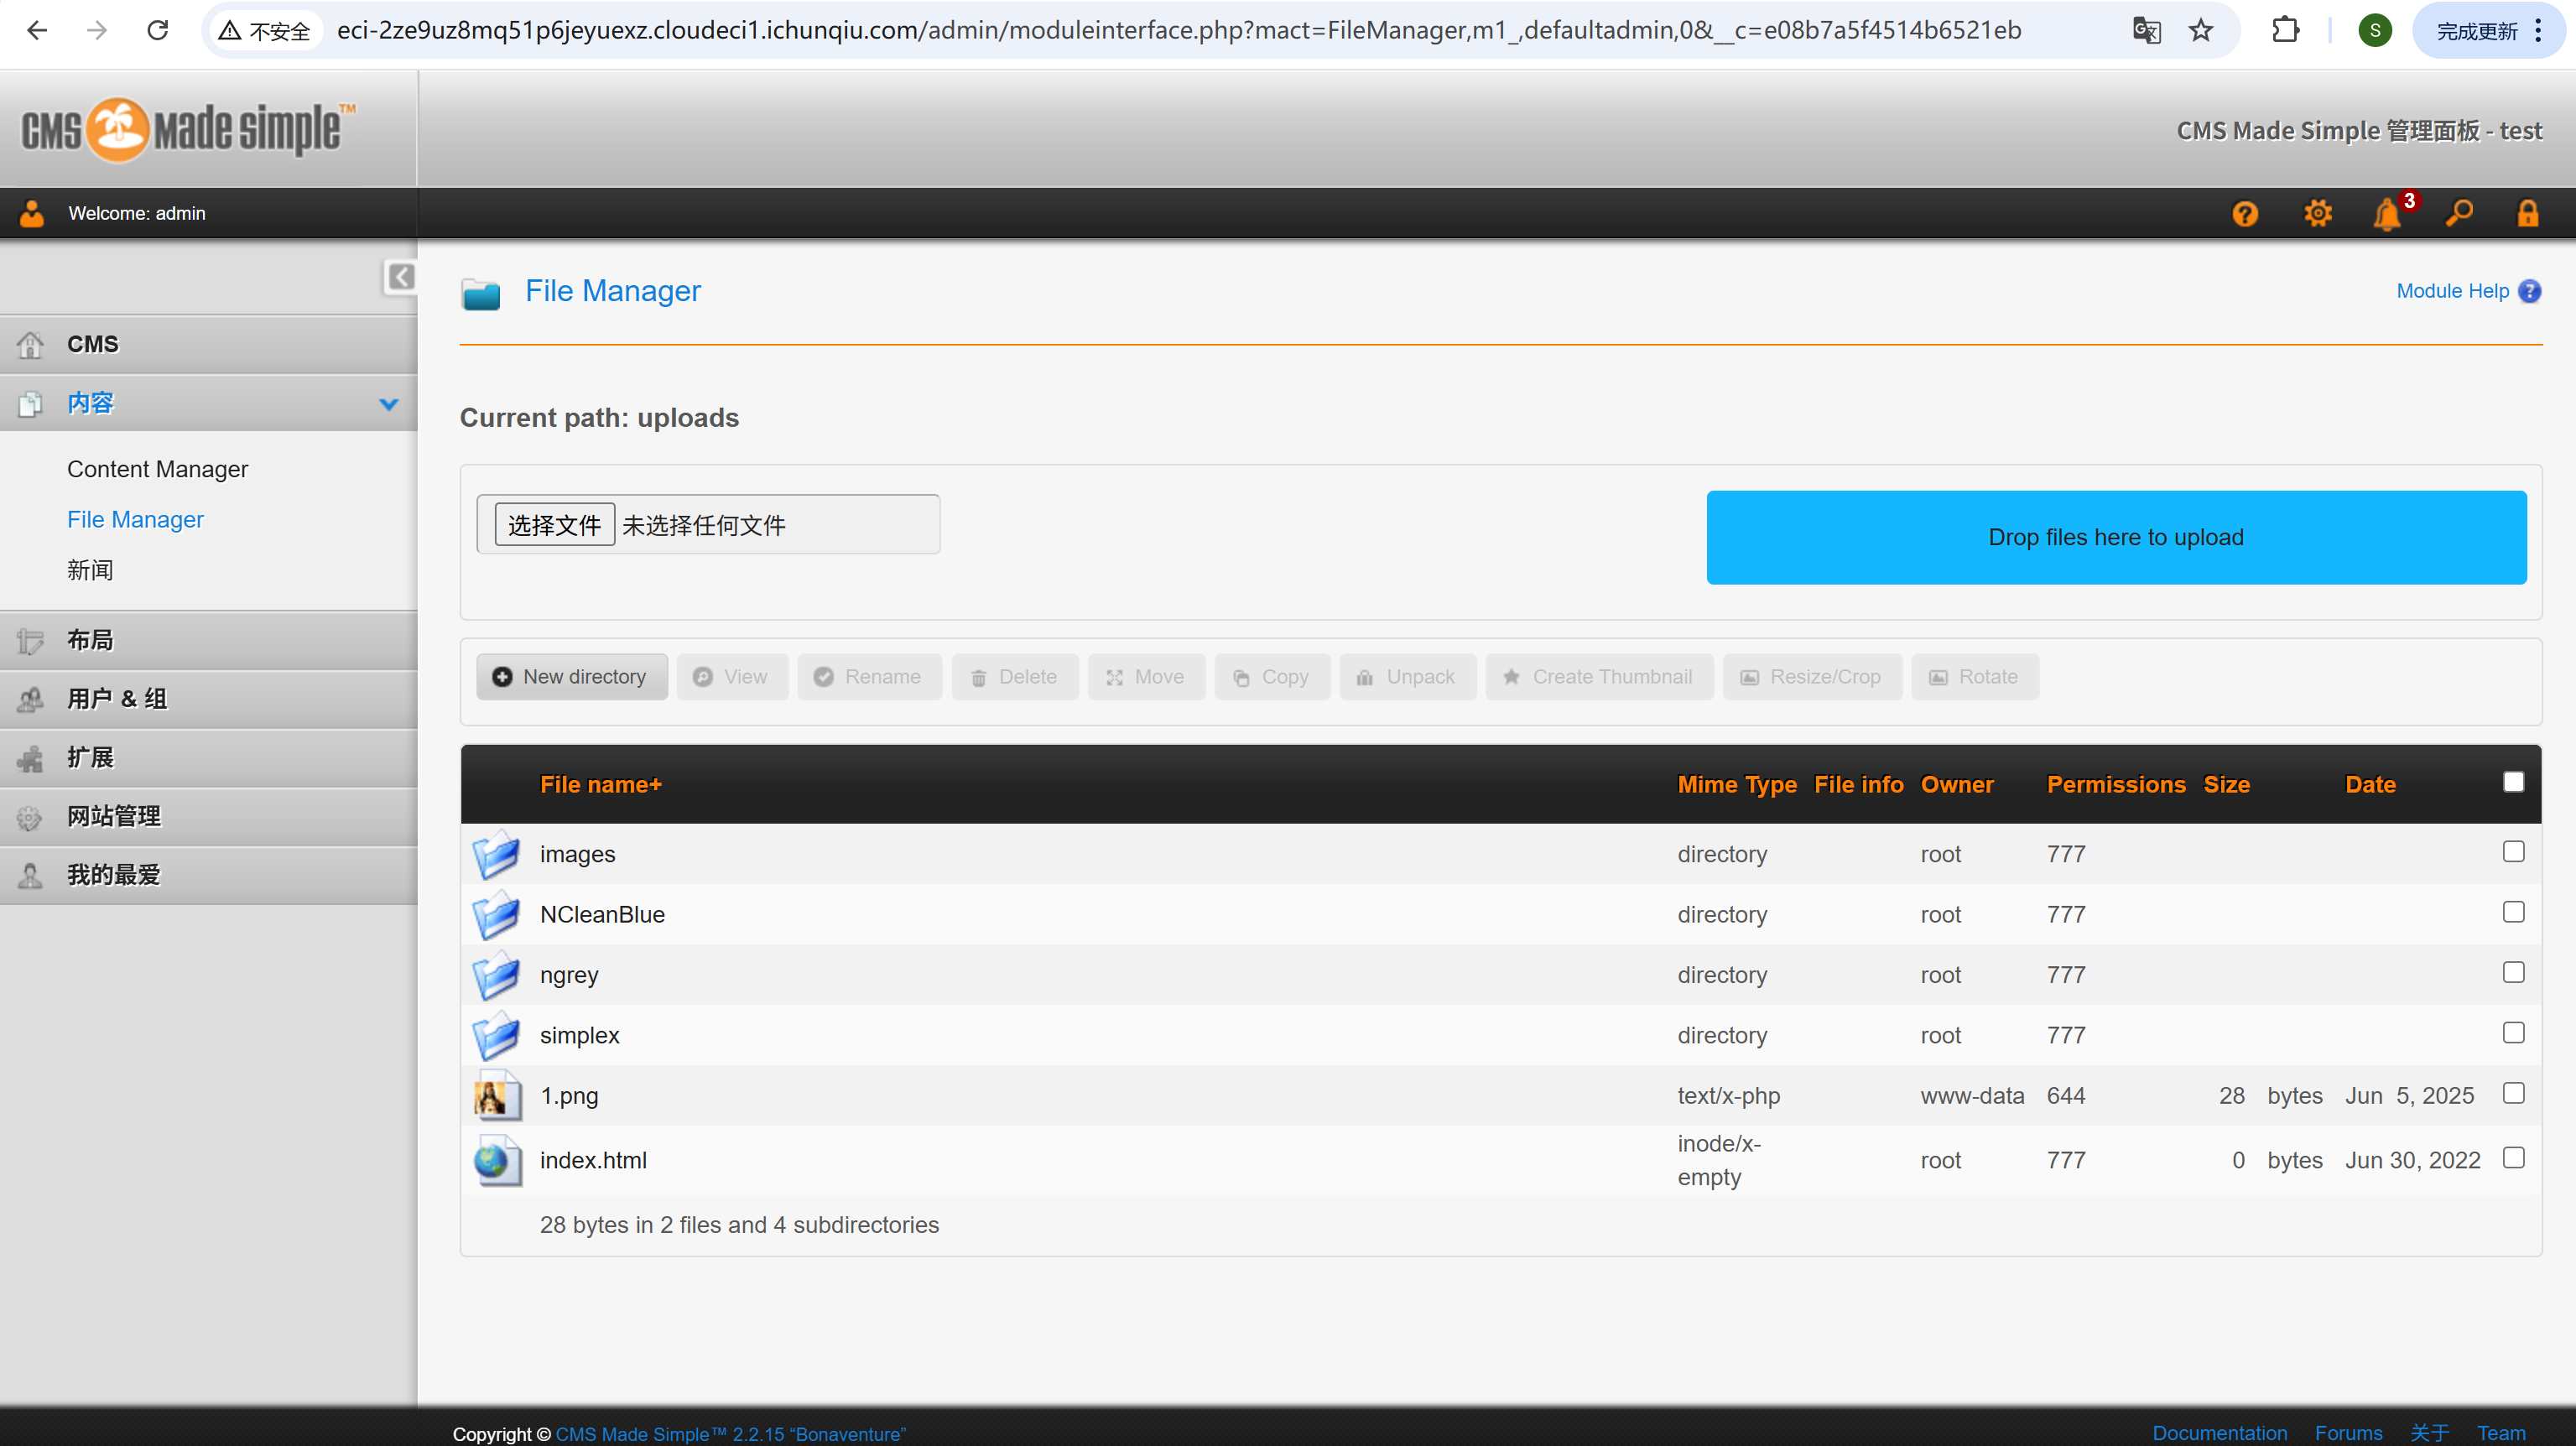Toggle select-all checkbox in table header
2576x1446 pixels.
(2513, 782)
